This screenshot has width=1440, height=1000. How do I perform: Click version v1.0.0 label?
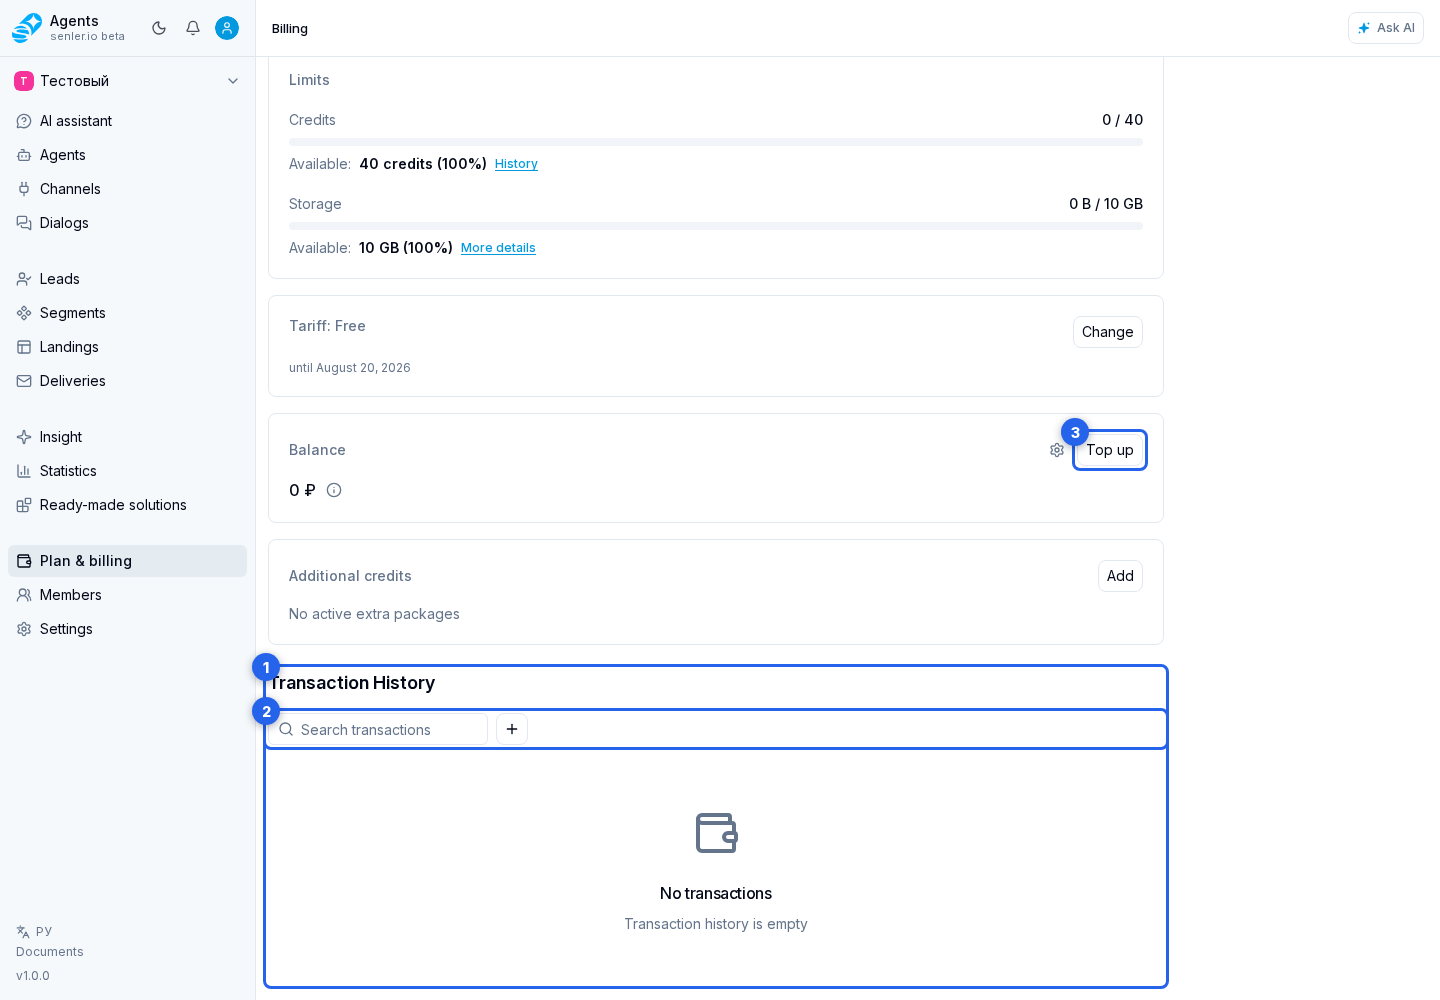pyautogui.click(x=33, y=976)
